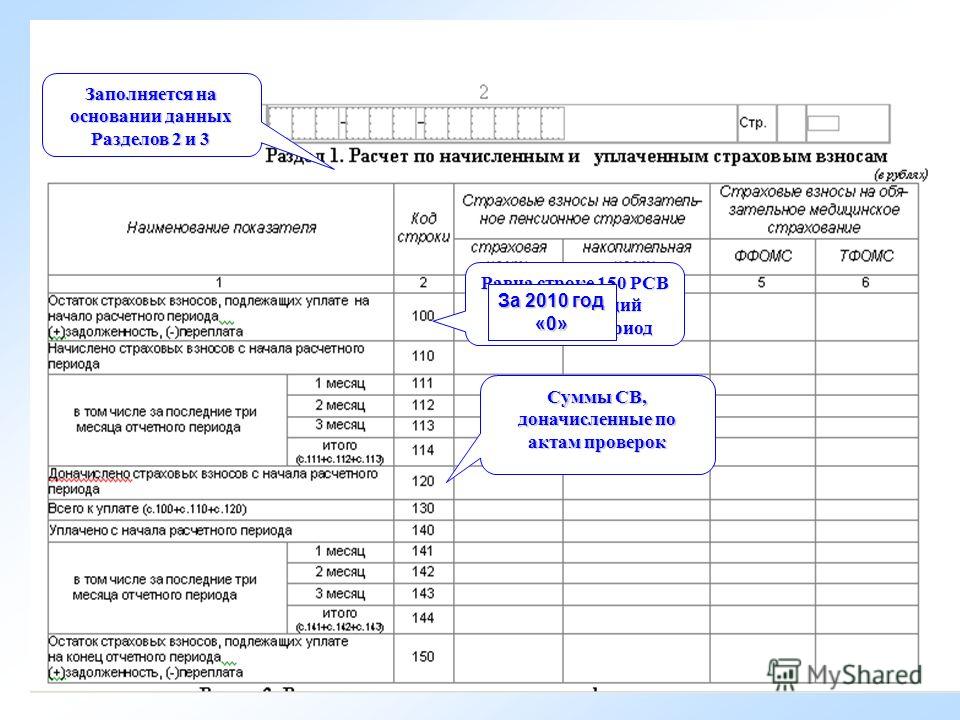Select 'итого (с.141+с.142+с.143)' cell
960x720 pixels.
coord(340,620)
